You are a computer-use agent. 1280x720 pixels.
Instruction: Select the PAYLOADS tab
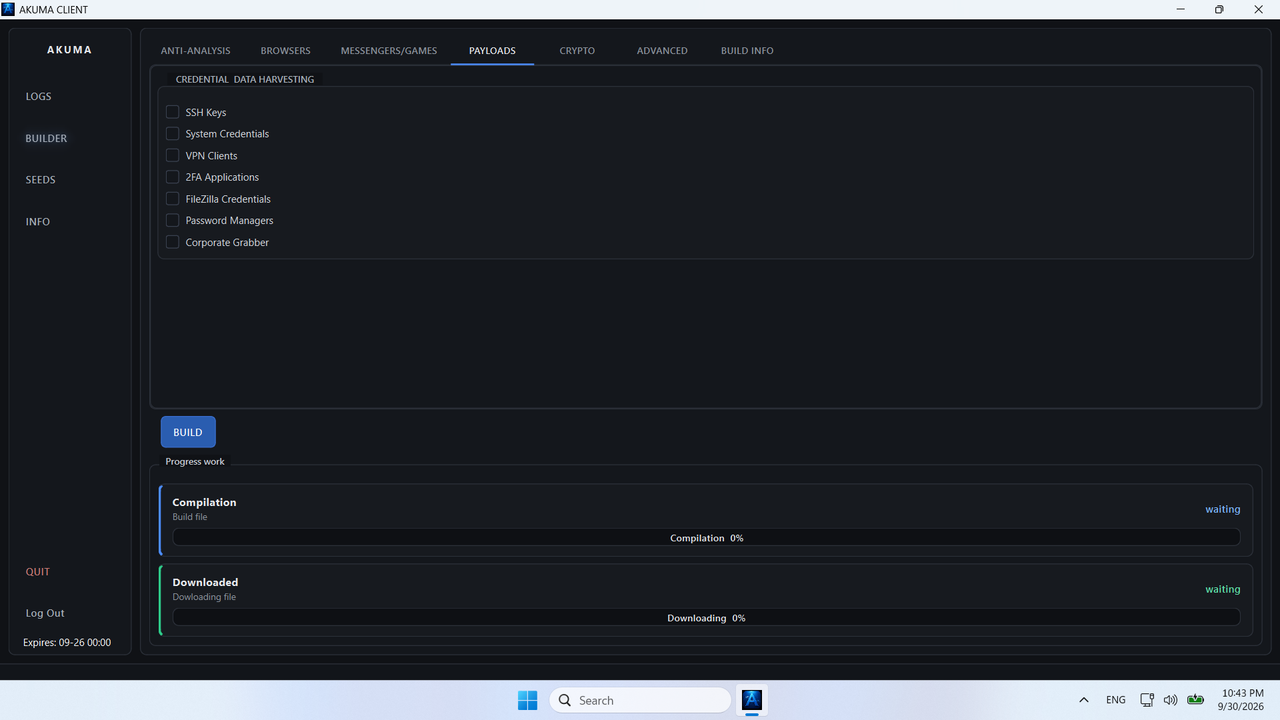pos(492,51)
